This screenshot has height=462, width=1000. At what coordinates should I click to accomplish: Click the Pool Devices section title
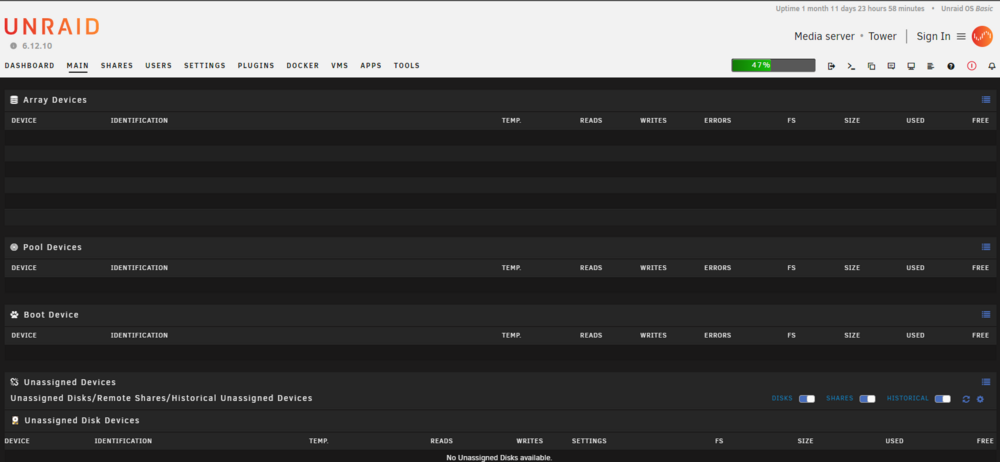click(52, 247)
